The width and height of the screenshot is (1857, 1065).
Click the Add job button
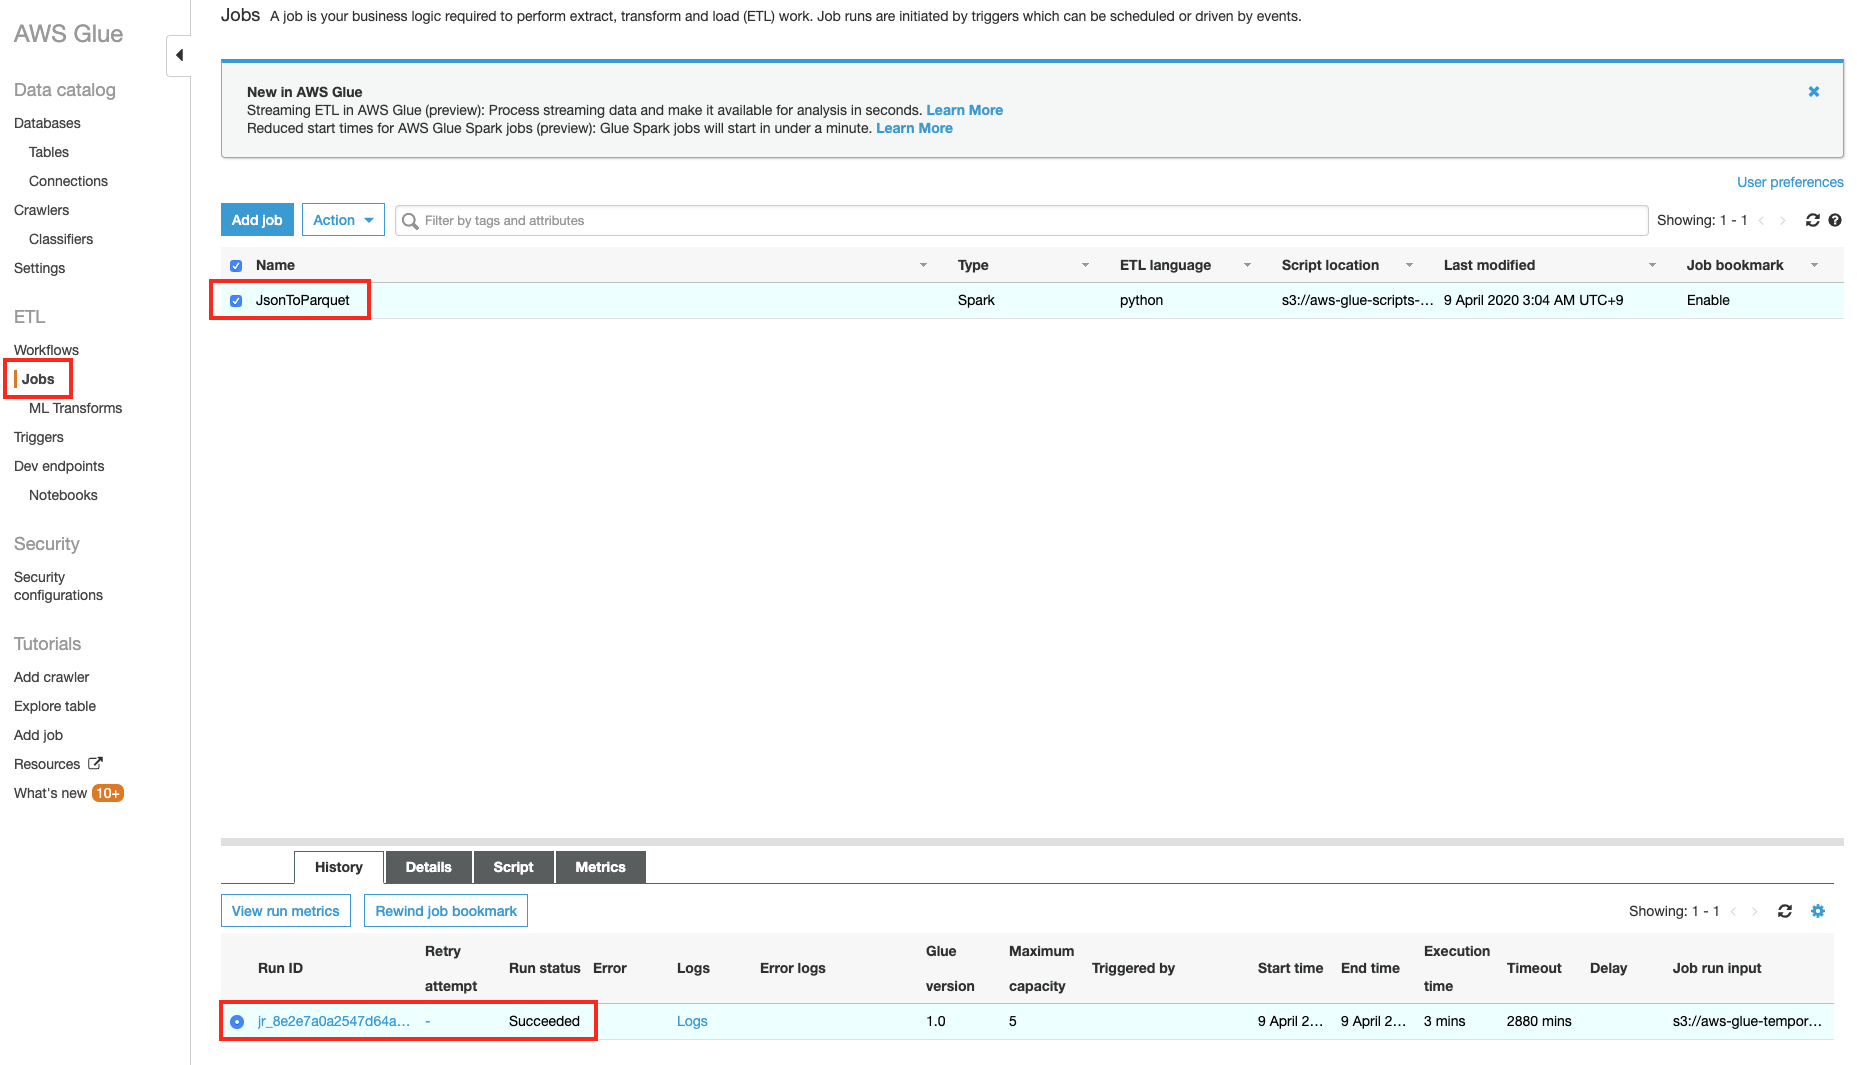pos(257,220)
